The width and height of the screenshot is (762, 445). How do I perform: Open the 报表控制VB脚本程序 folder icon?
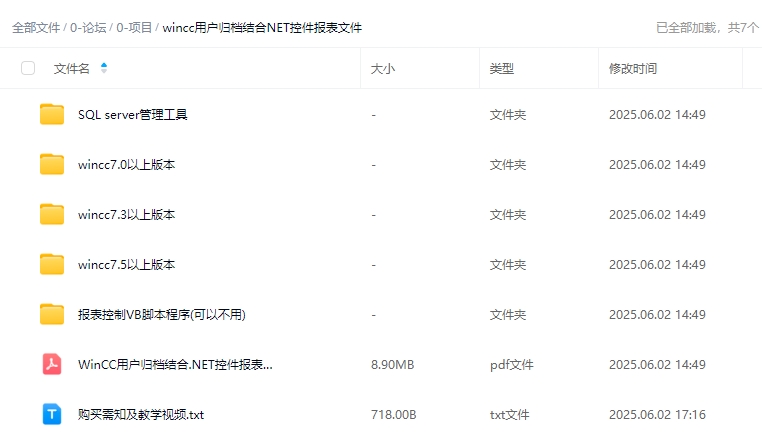[x=52, y=314]
